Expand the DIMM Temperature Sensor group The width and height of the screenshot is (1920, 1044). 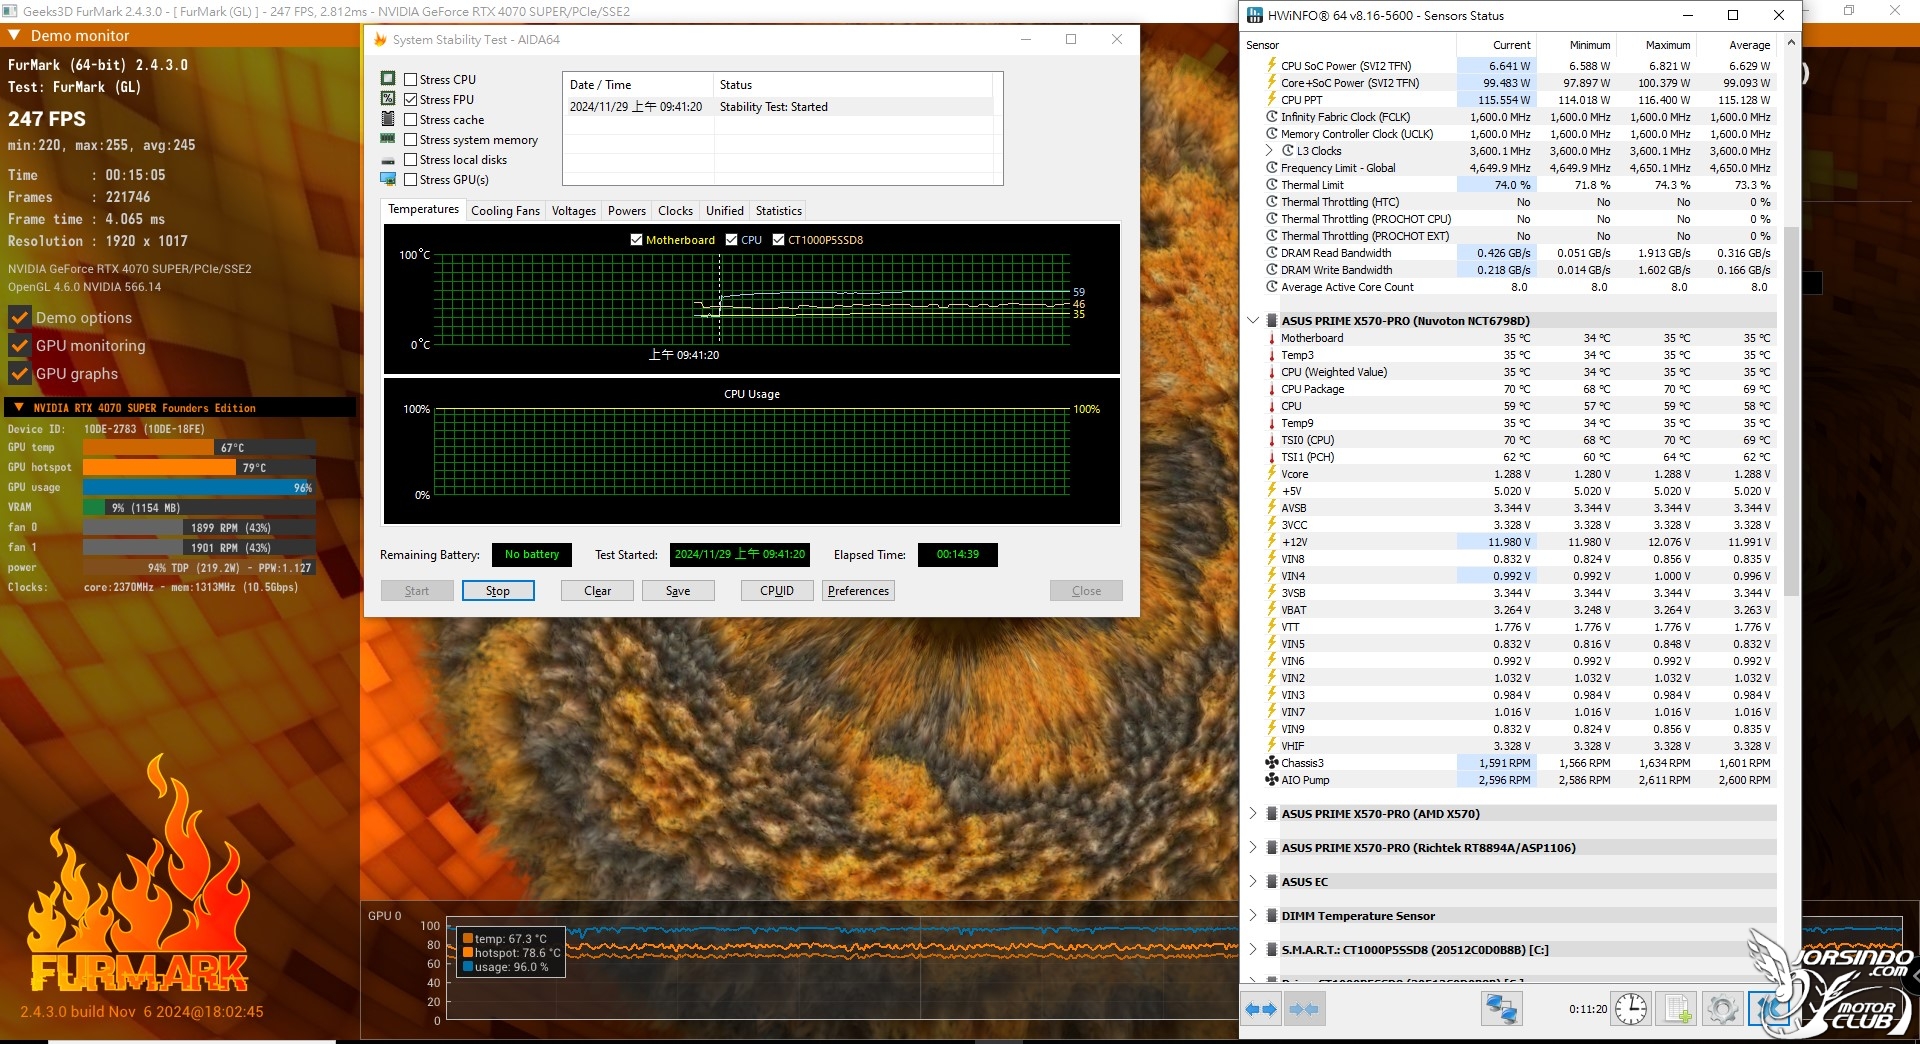click(x=1253, y=916)
